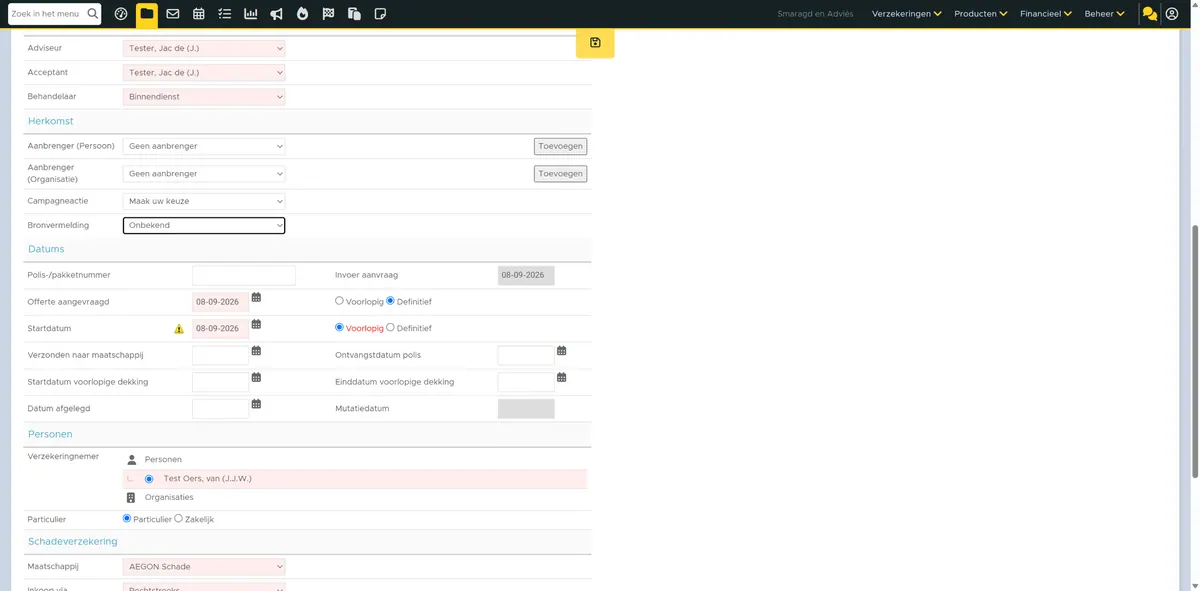Click the search magnifier icon

(93, 14)
